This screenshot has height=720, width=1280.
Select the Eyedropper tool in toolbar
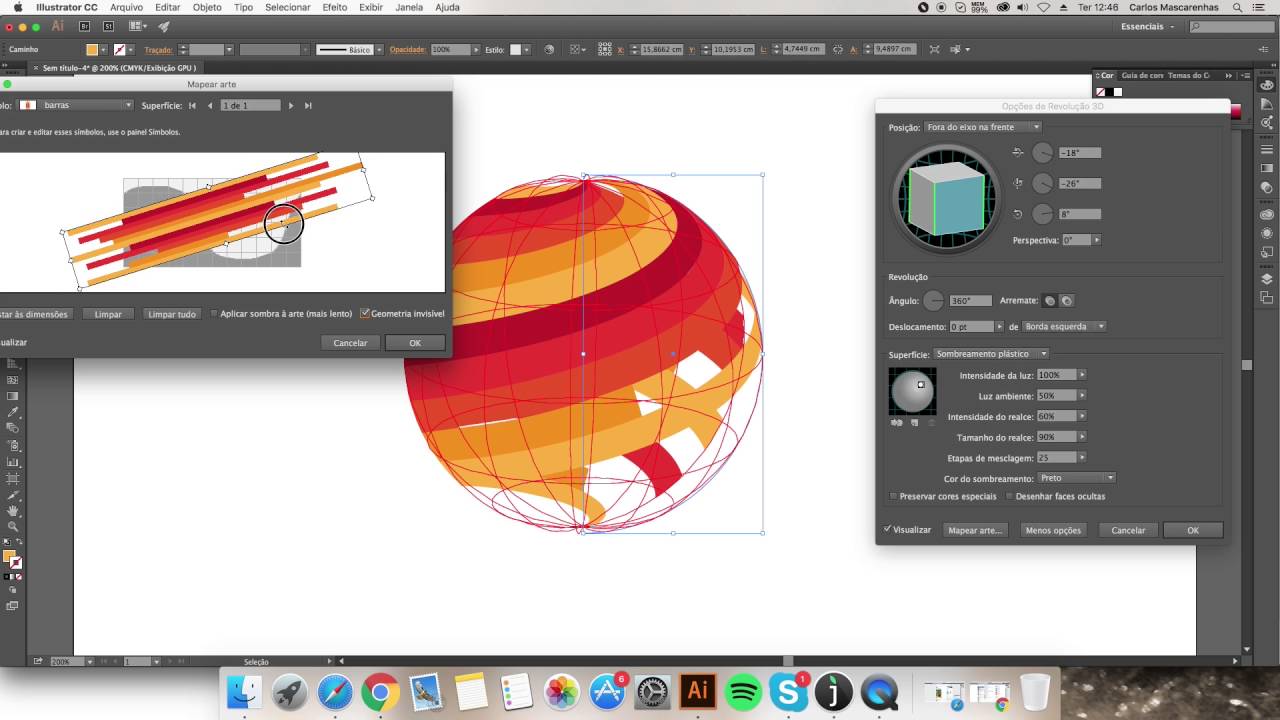pyautogui.click(x=13, y=412)
